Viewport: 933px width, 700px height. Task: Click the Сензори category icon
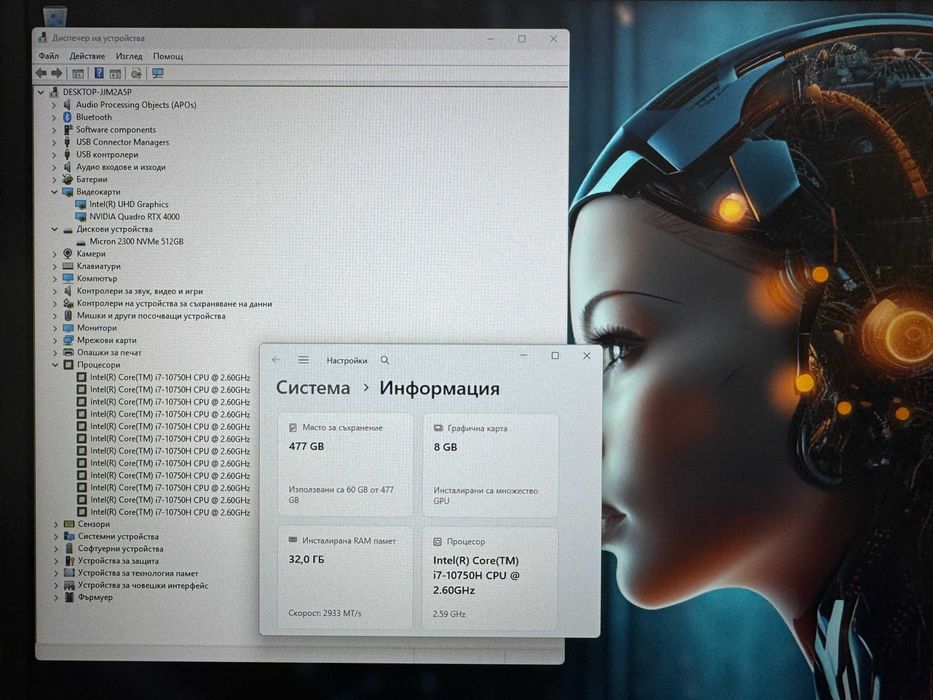pyautogui.click(x=69, y=524)
